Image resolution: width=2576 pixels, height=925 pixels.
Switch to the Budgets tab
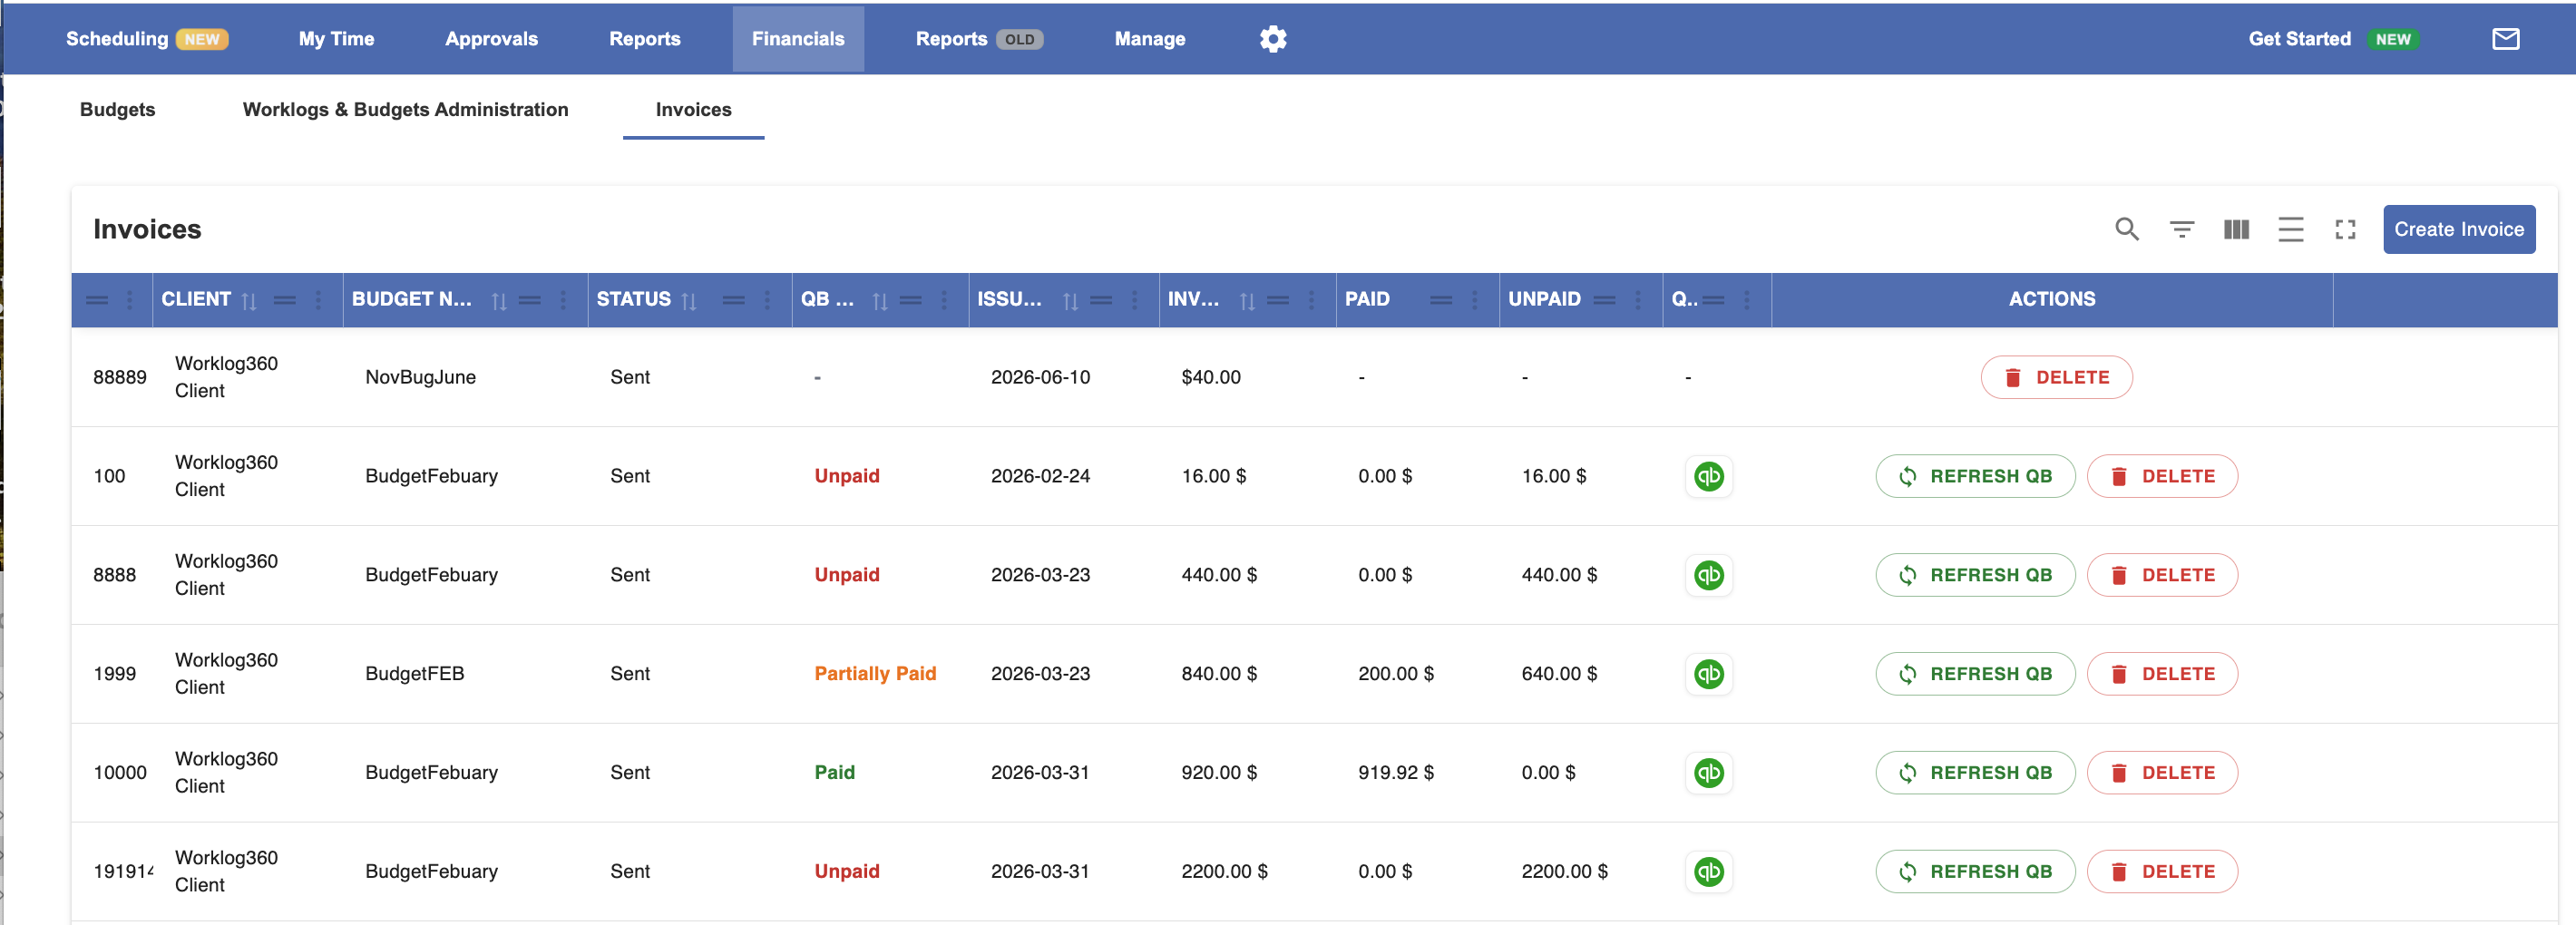[x=117, y=110]
